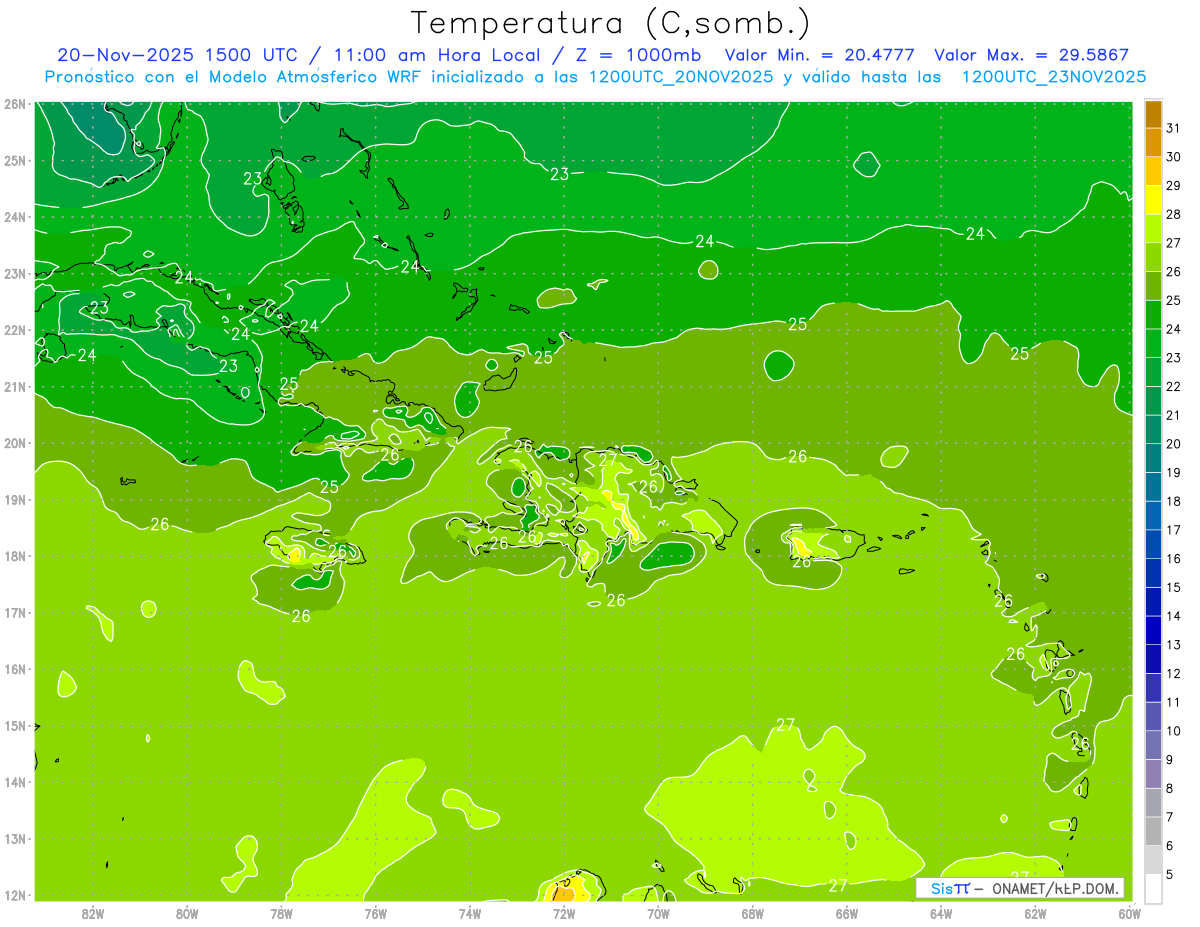The height and width of the screenshot is (927, 1200).
Task: Click the '22' label on the color scale
Action: coord(1173,386)
